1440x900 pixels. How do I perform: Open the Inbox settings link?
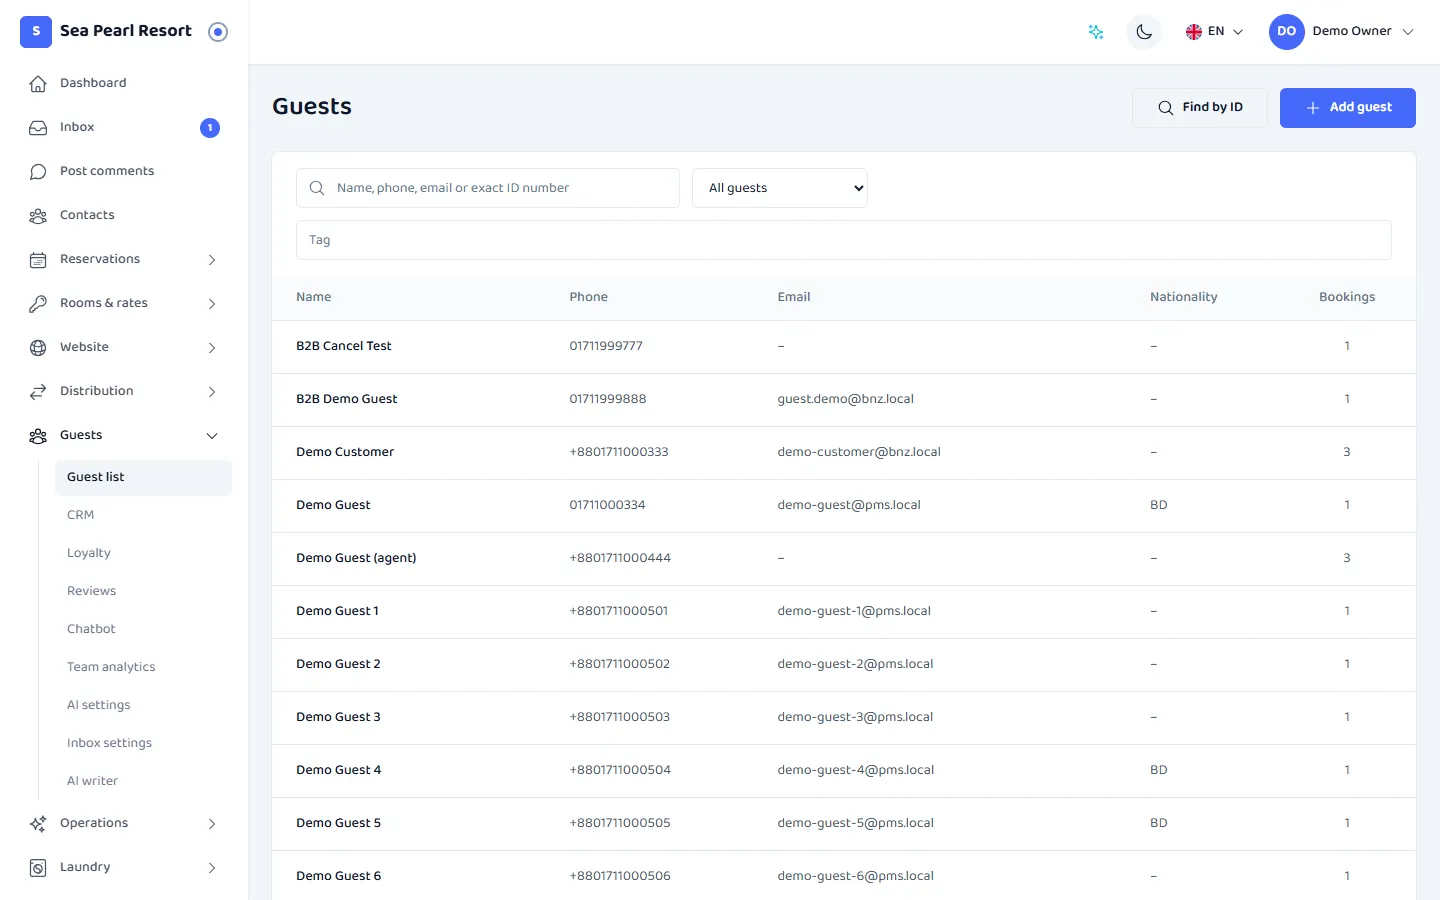click(x=143, y=744)
